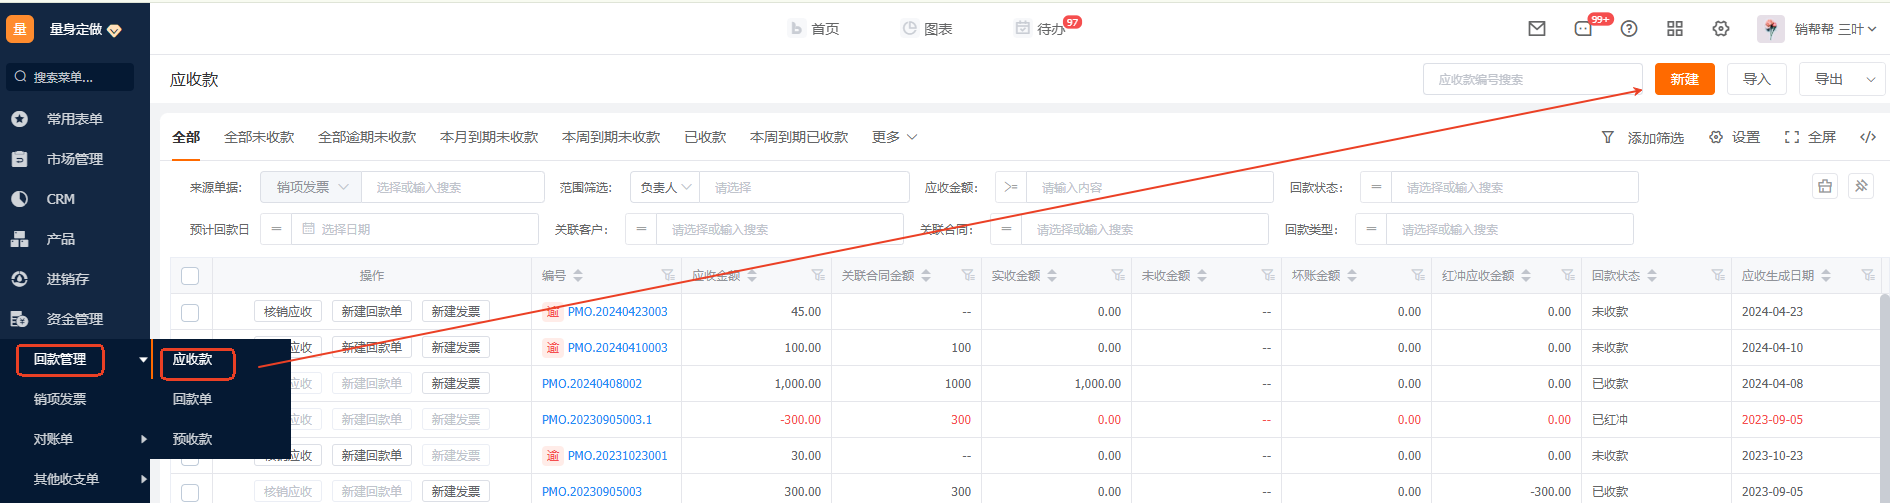1890x503 pixels.
Task: Open the help question mark icon
Action: tap(1629, 29)
